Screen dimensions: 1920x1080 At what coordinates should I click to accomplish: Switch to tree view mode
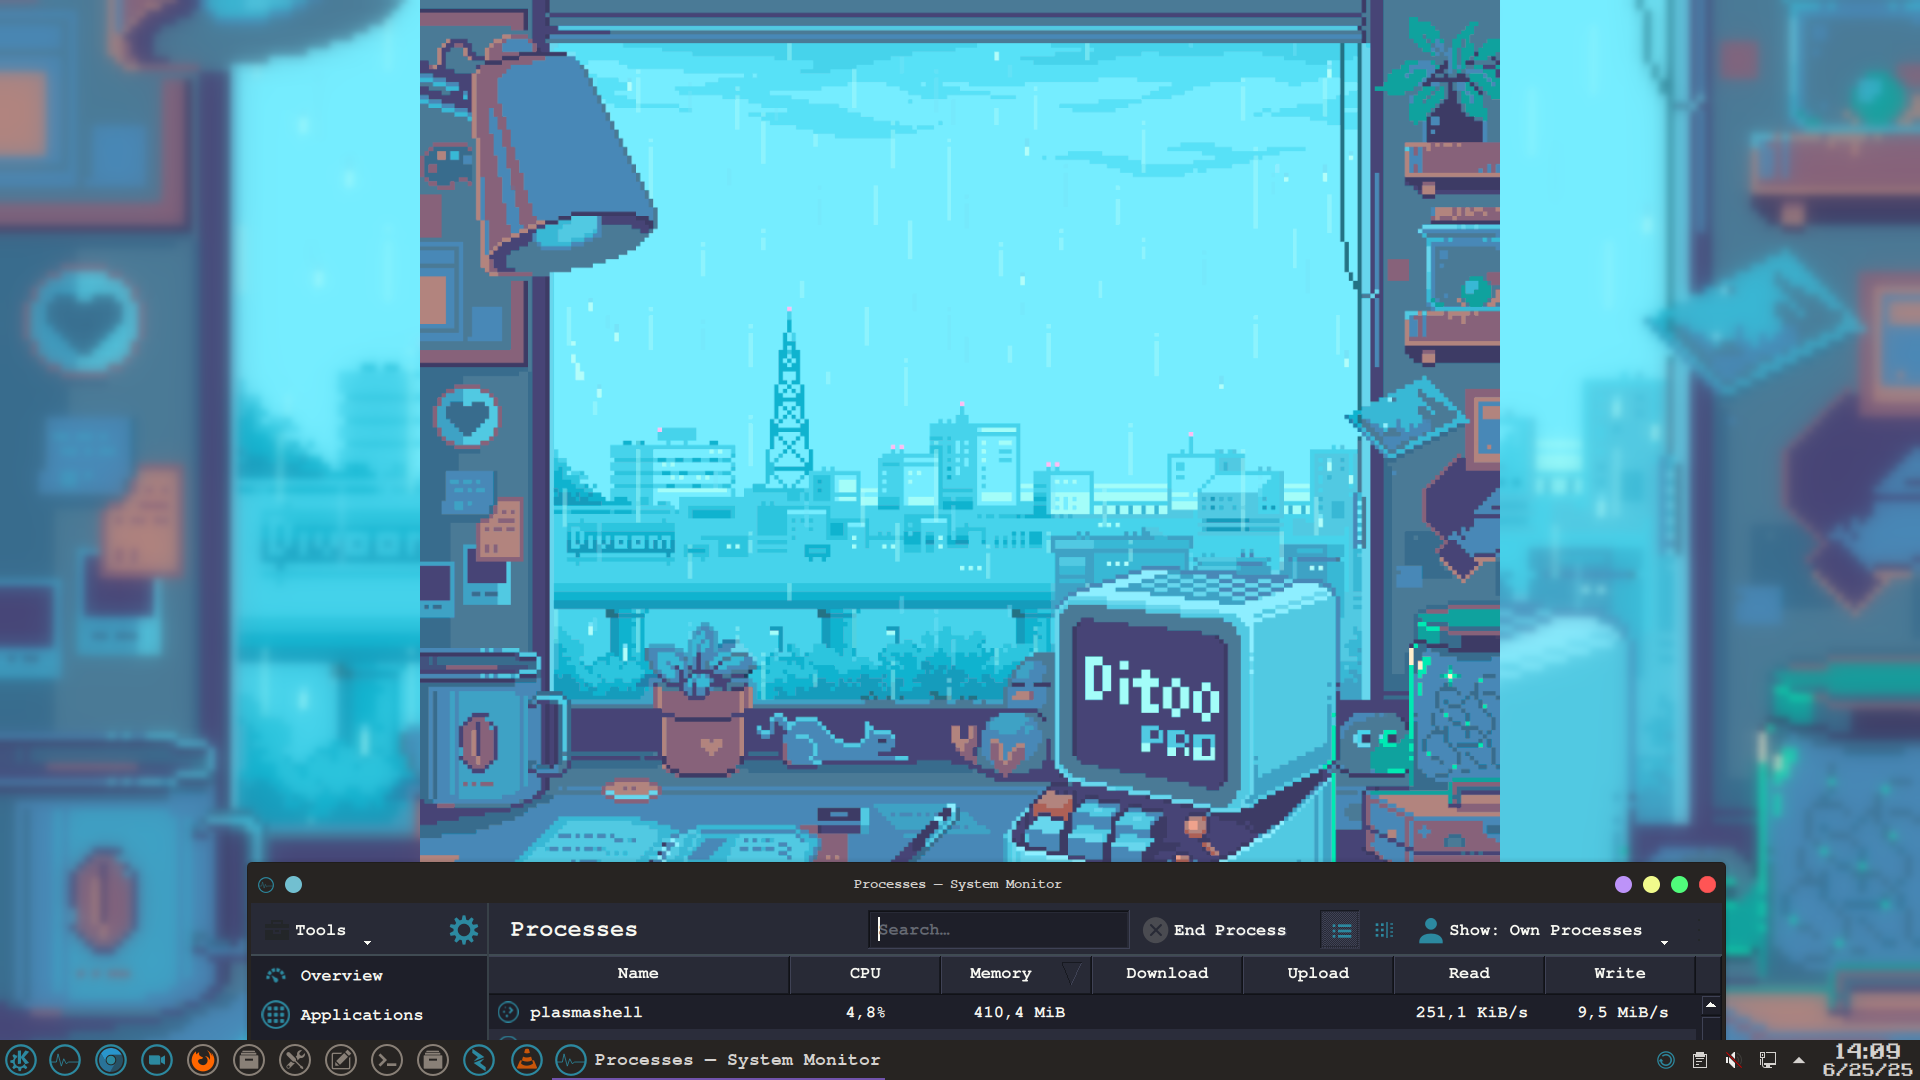(1384, 930)
